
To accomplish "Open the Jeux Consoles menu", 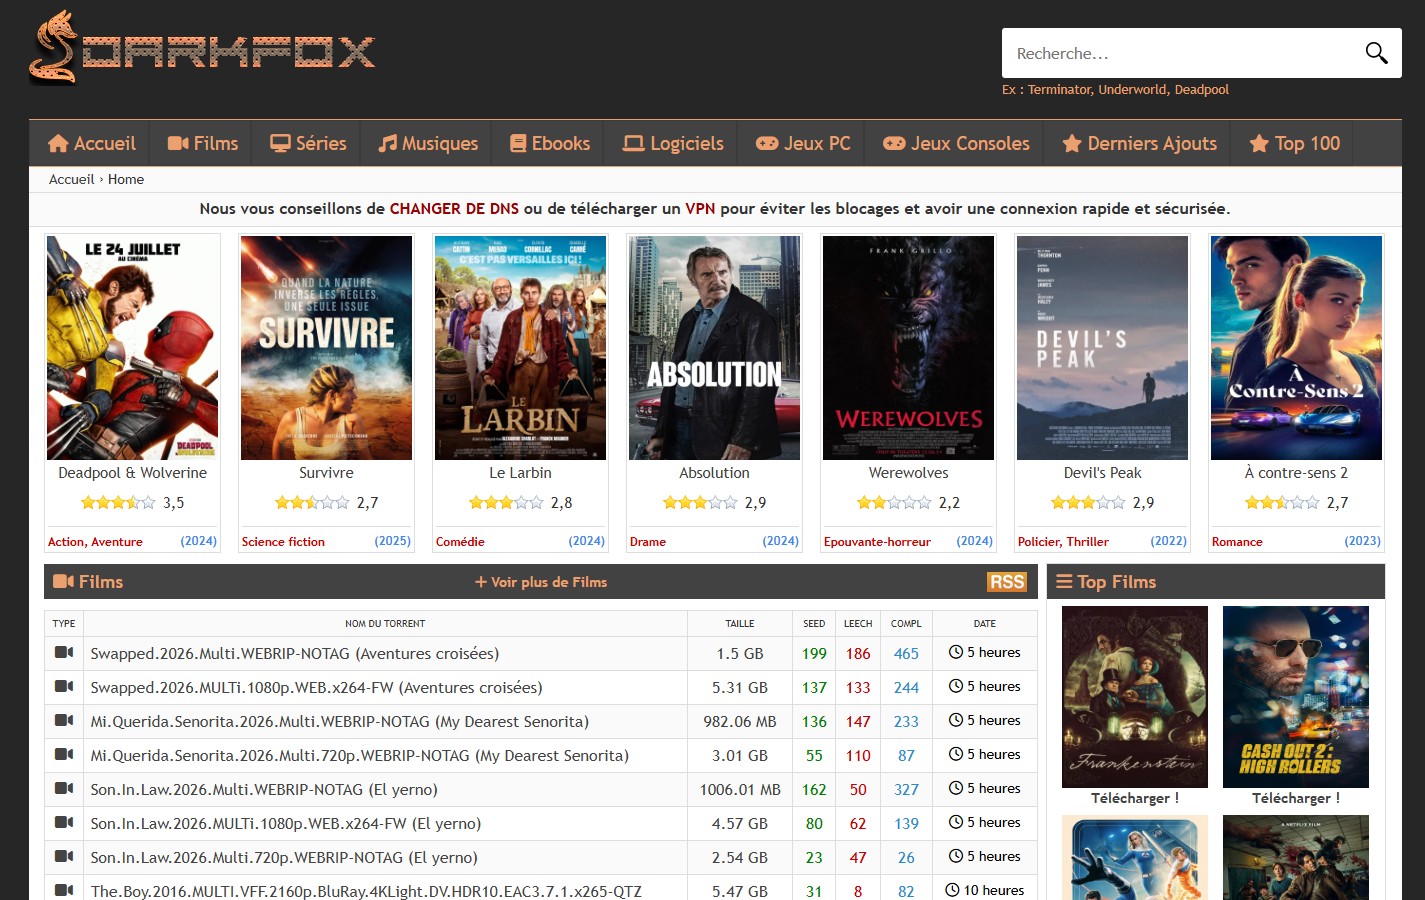I will pyautogui.click(x=956, y=143).
